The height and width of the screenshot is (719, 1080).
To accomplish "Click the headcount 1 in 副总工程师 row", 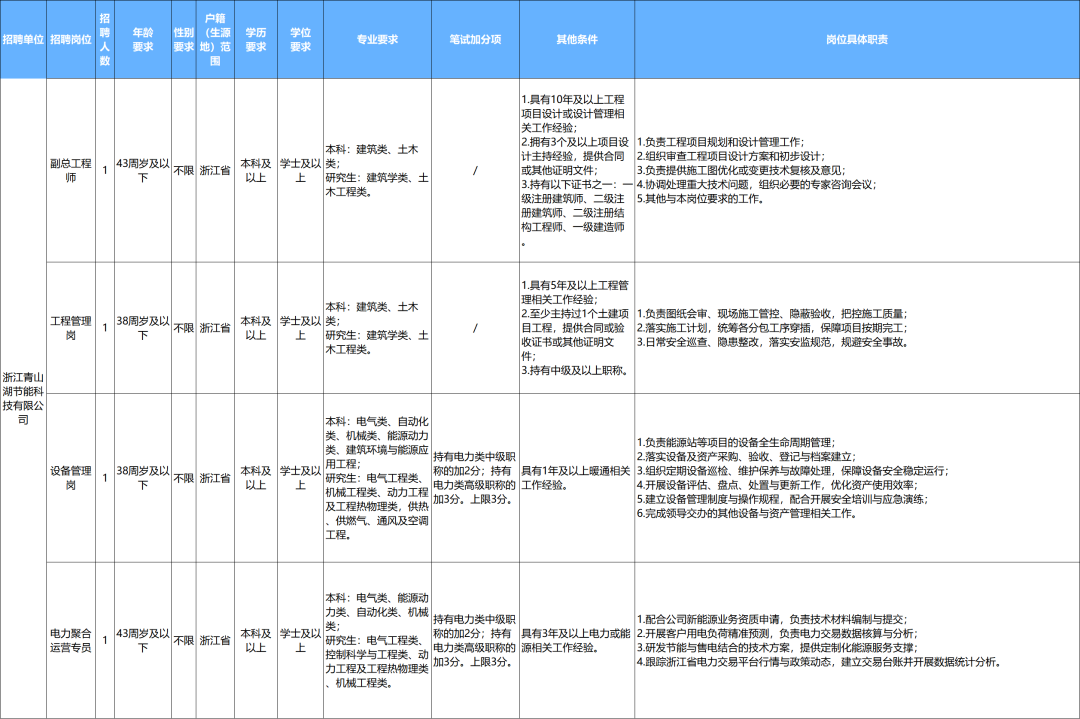I will tap(105, 170).
